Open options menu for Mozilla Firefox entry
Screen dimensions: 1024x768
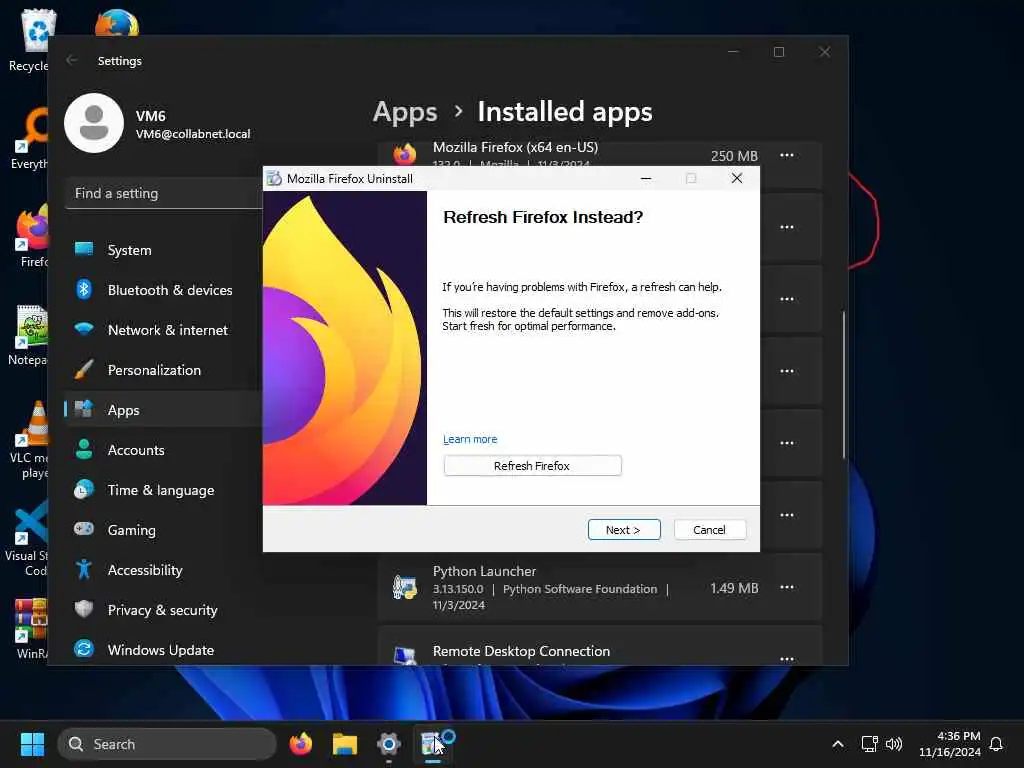787,155
